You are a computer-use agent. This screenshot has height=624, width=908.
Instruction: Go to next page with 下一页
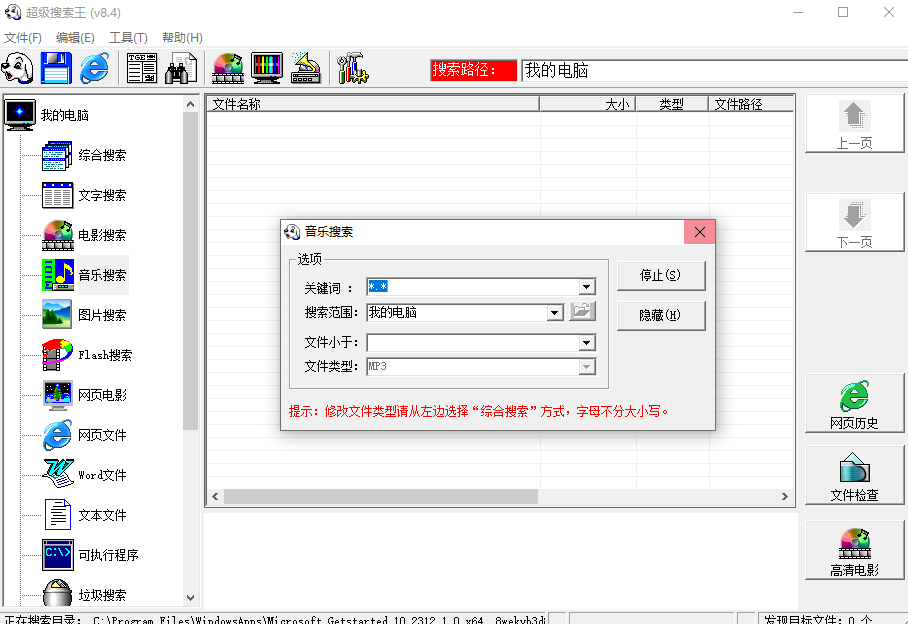[x=854, y=223]
